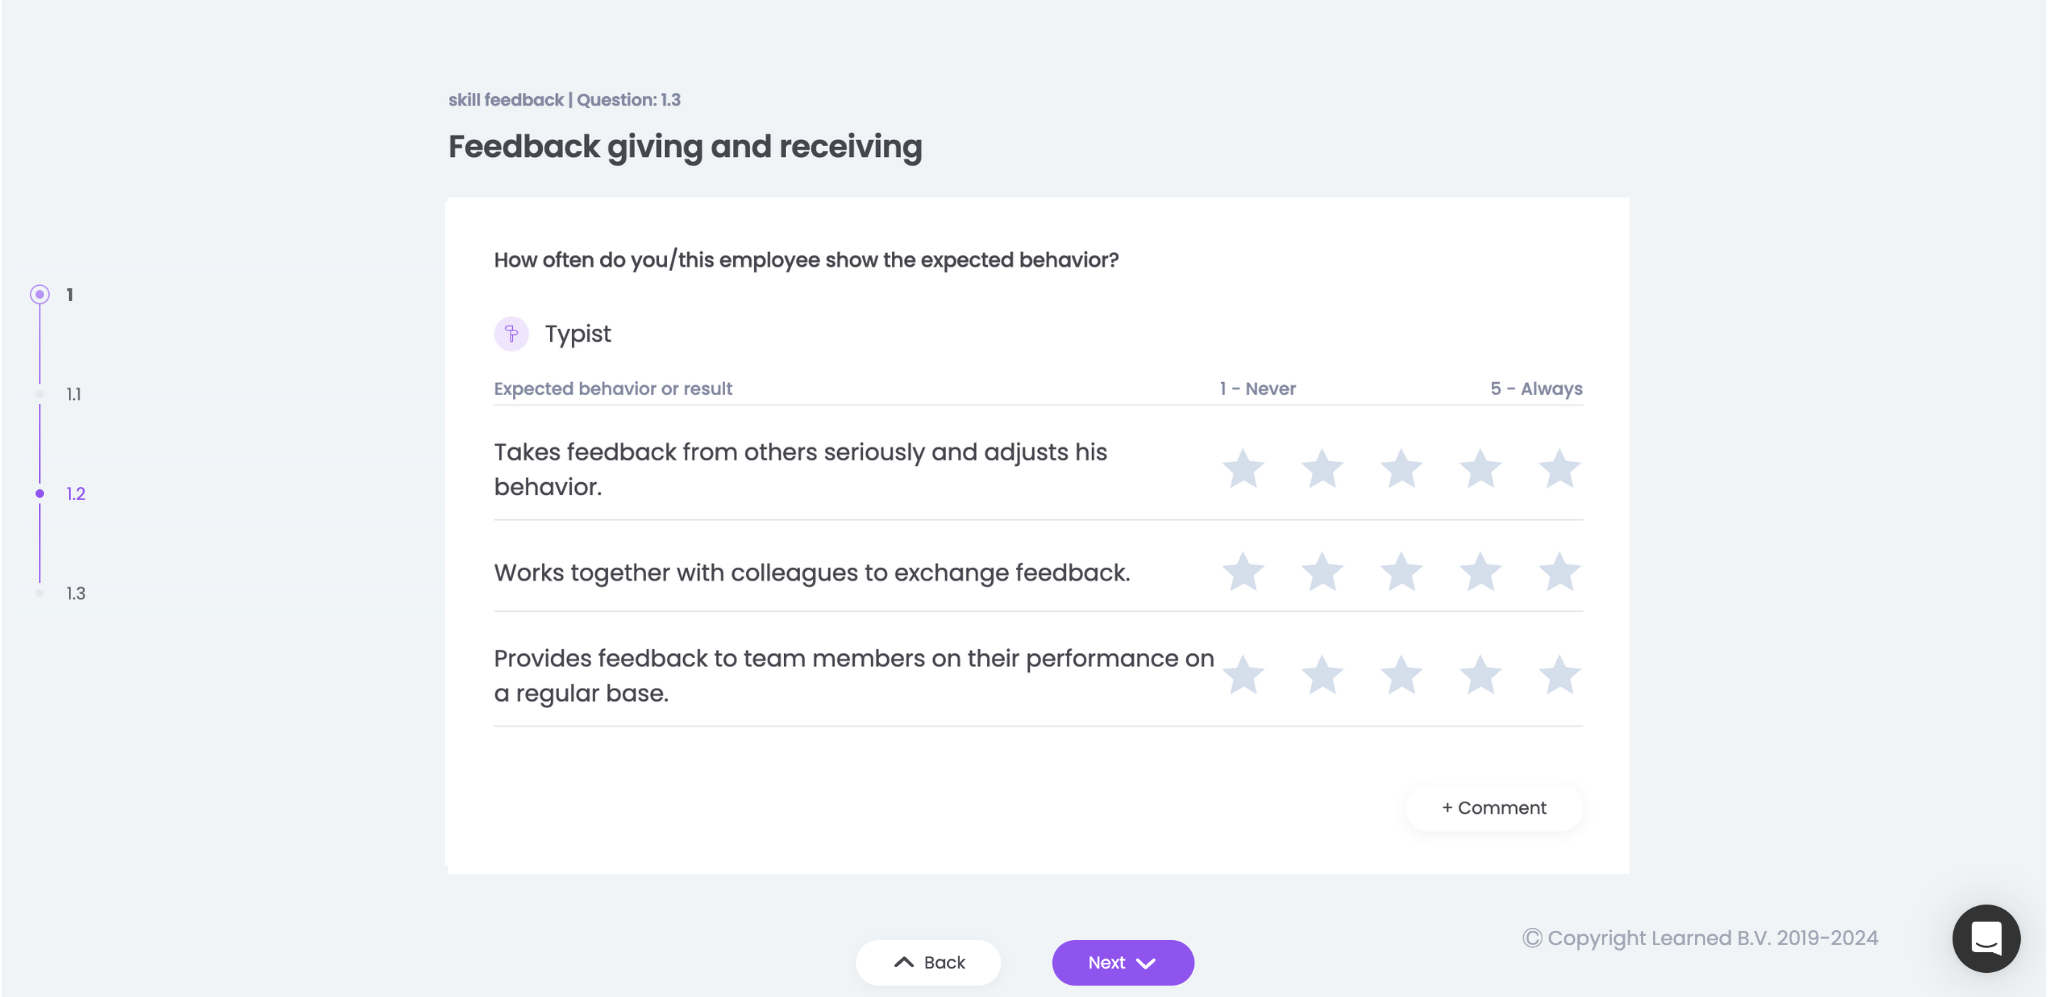Jump to section 1 in progress sidebar
Image resolution: width=2048 pixels, height=997 pixels.
pos(69,294)
